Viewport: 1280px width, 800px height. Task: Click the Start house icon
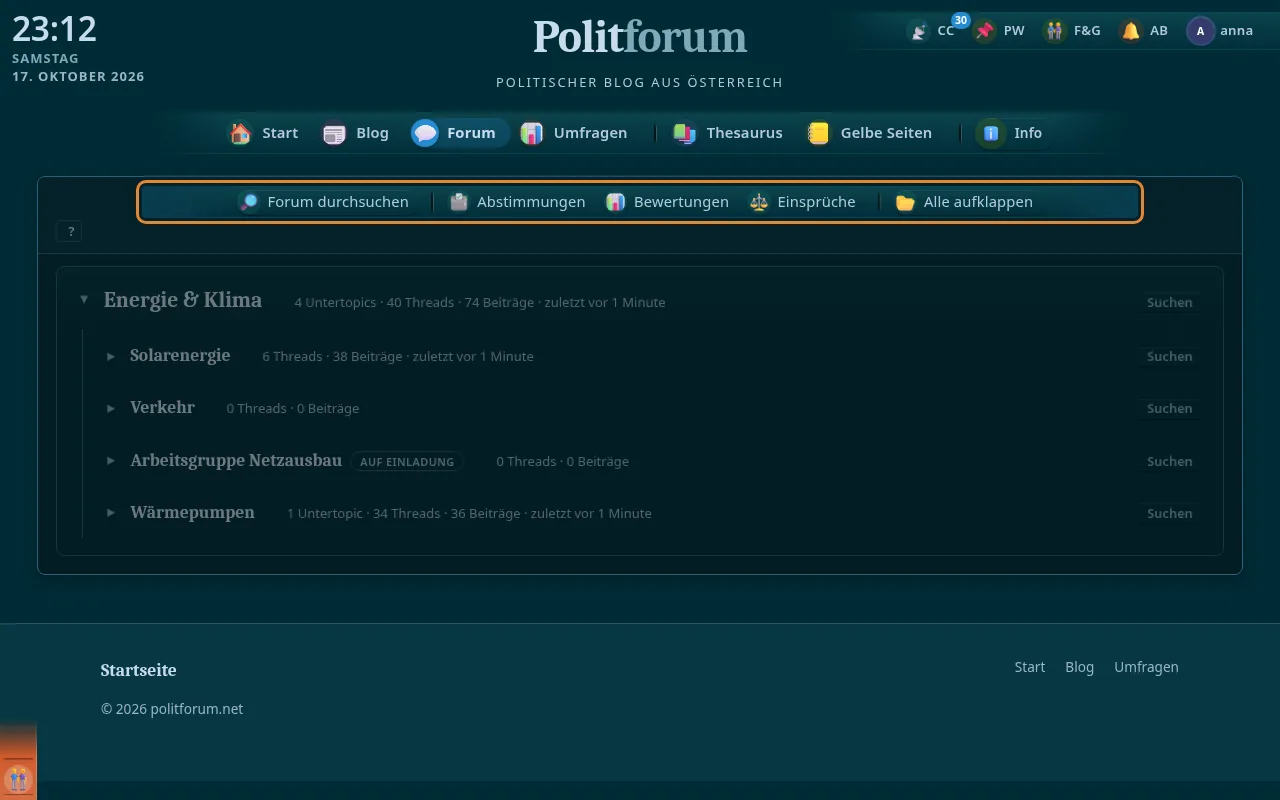[240, 133]
